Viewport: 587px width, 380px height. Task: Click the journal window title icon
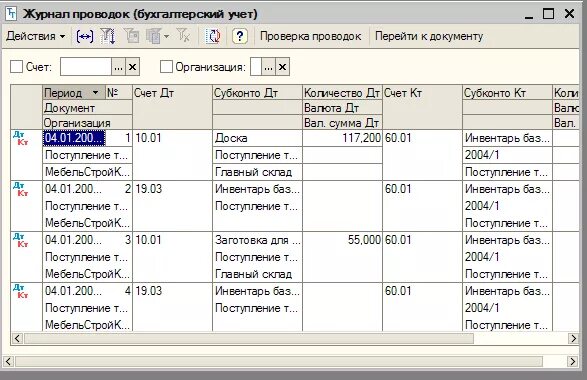click(x=11, y=14)
